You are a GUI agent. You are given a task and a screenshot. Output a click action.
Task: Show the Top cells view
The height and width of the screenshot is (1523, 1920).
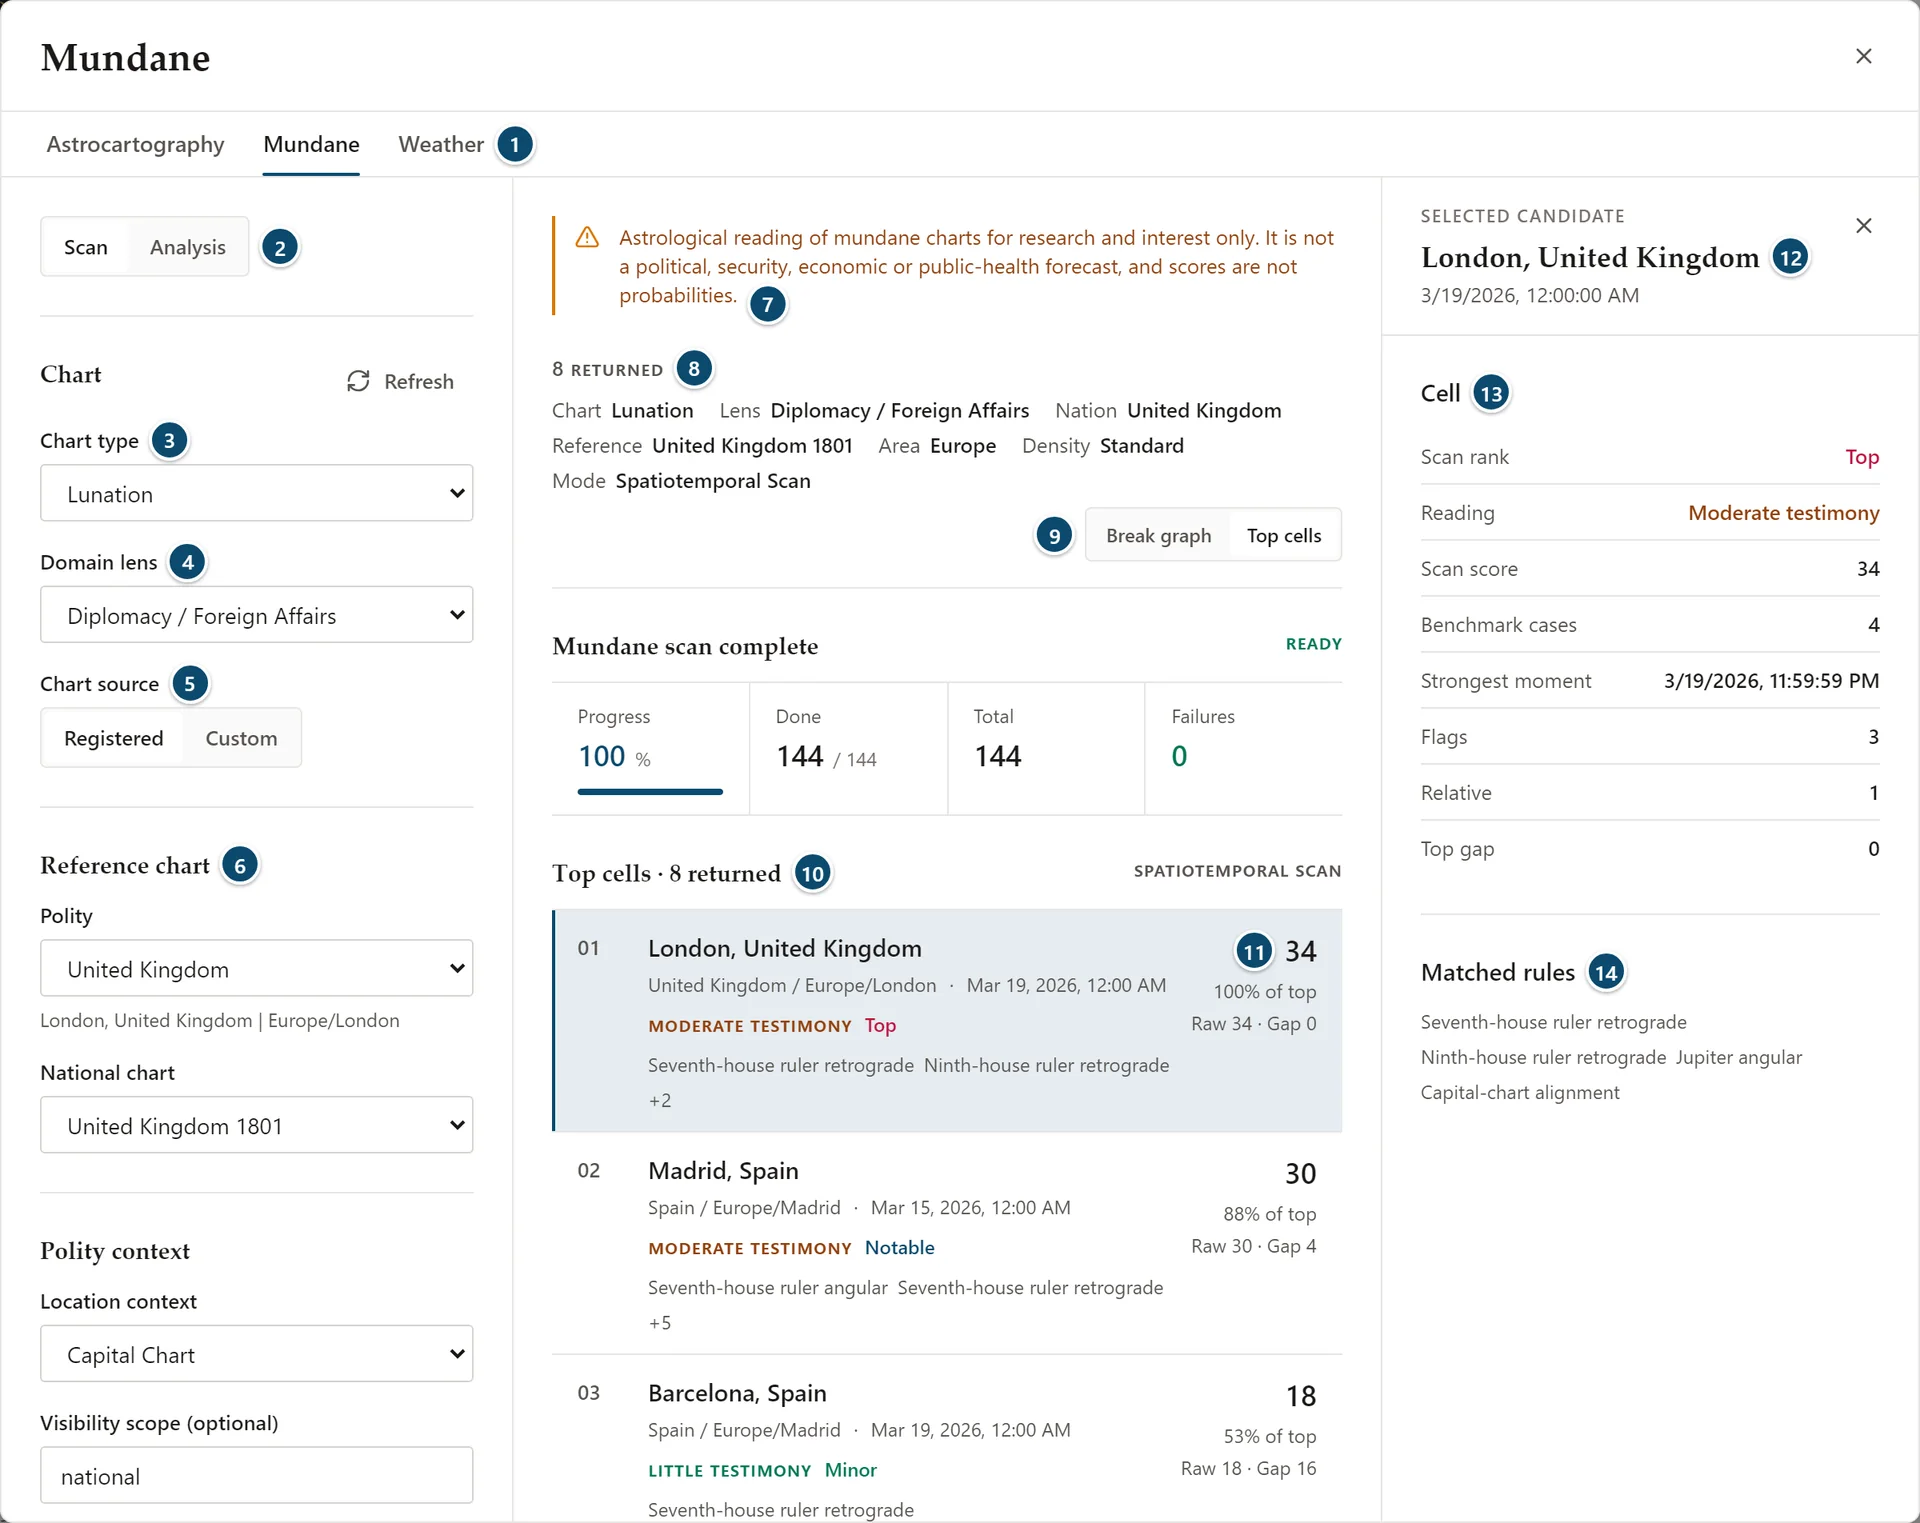tap(1284, 535)
